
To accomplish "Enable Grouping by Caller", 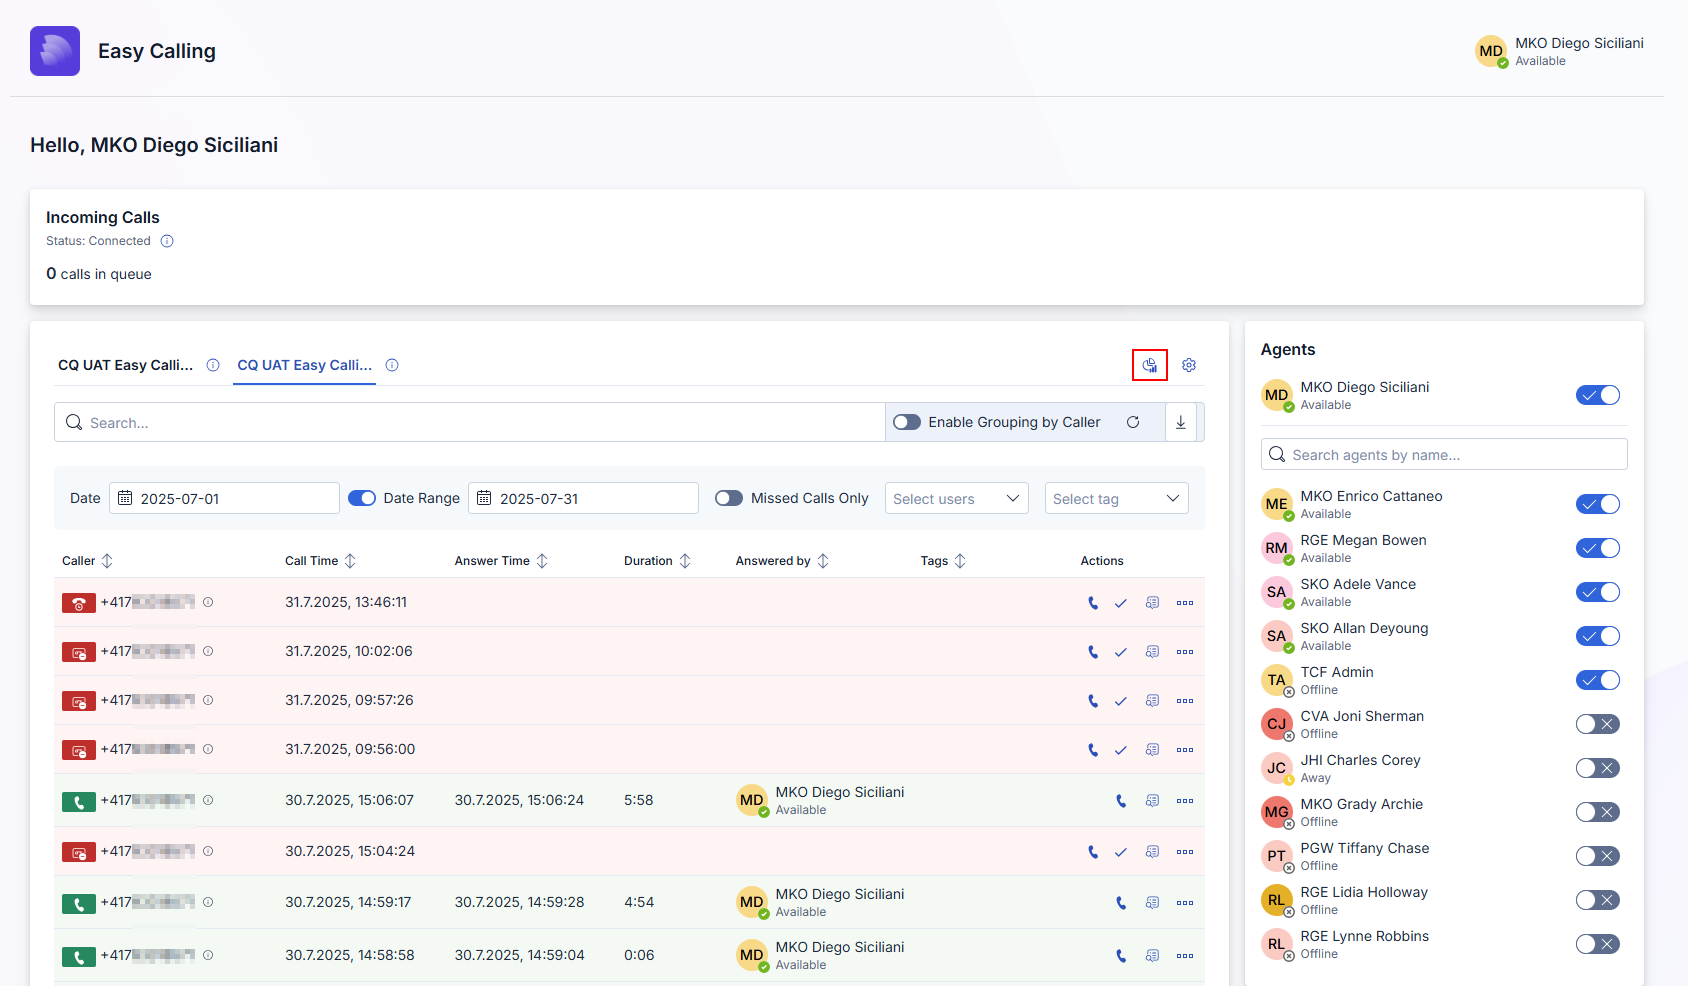I will tap(906, 422).
